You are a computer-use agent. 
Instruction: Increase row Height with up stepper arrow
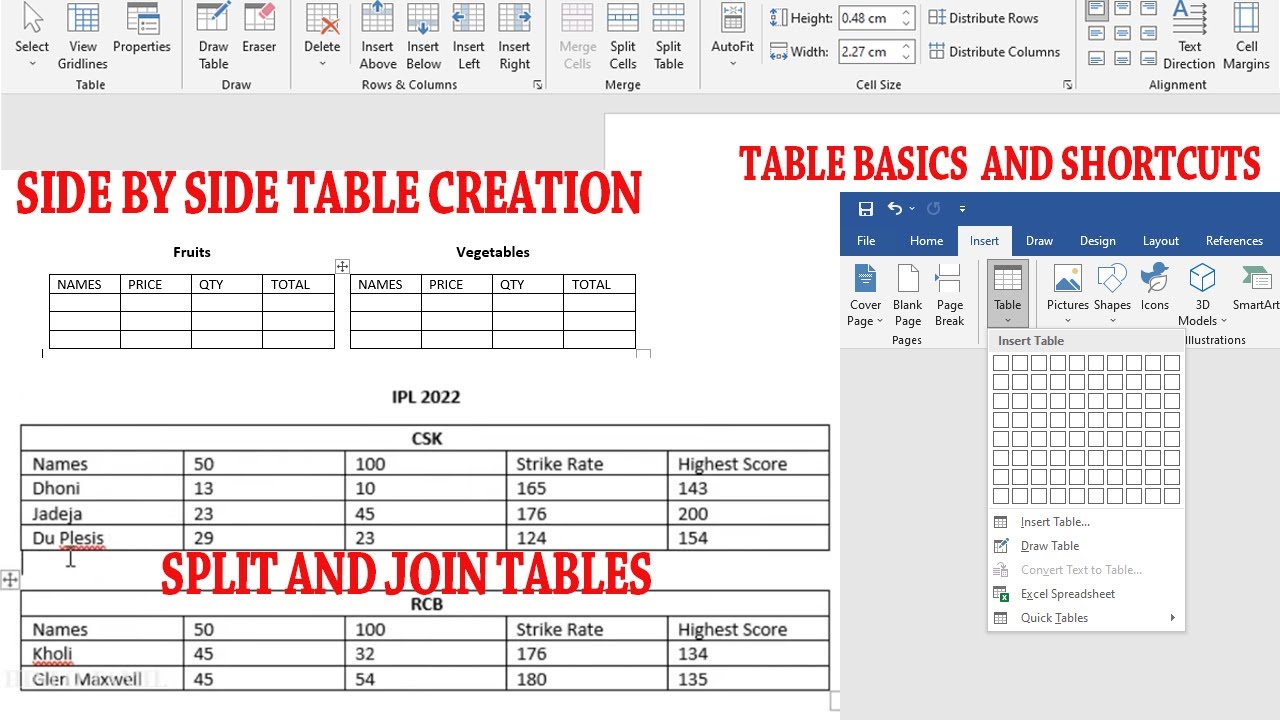906,13
